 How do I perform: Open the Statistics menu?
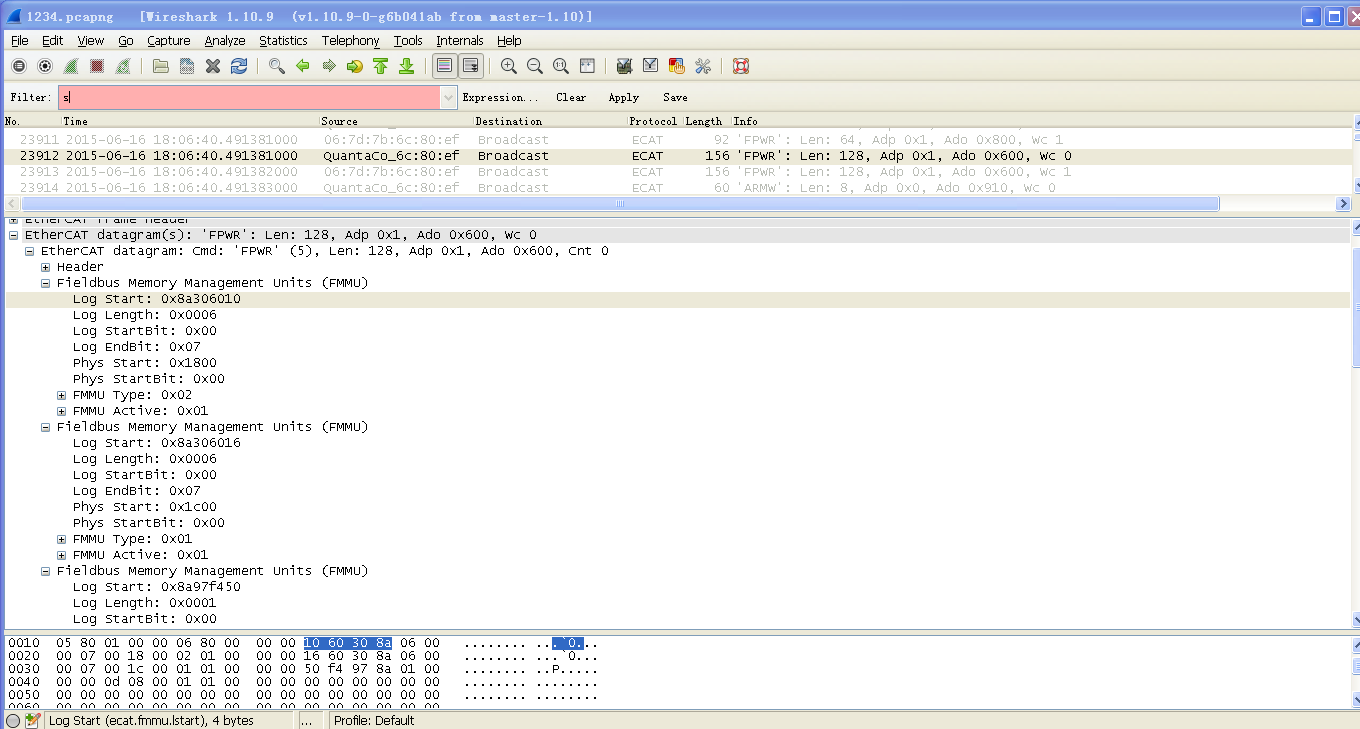click(283, 41)
